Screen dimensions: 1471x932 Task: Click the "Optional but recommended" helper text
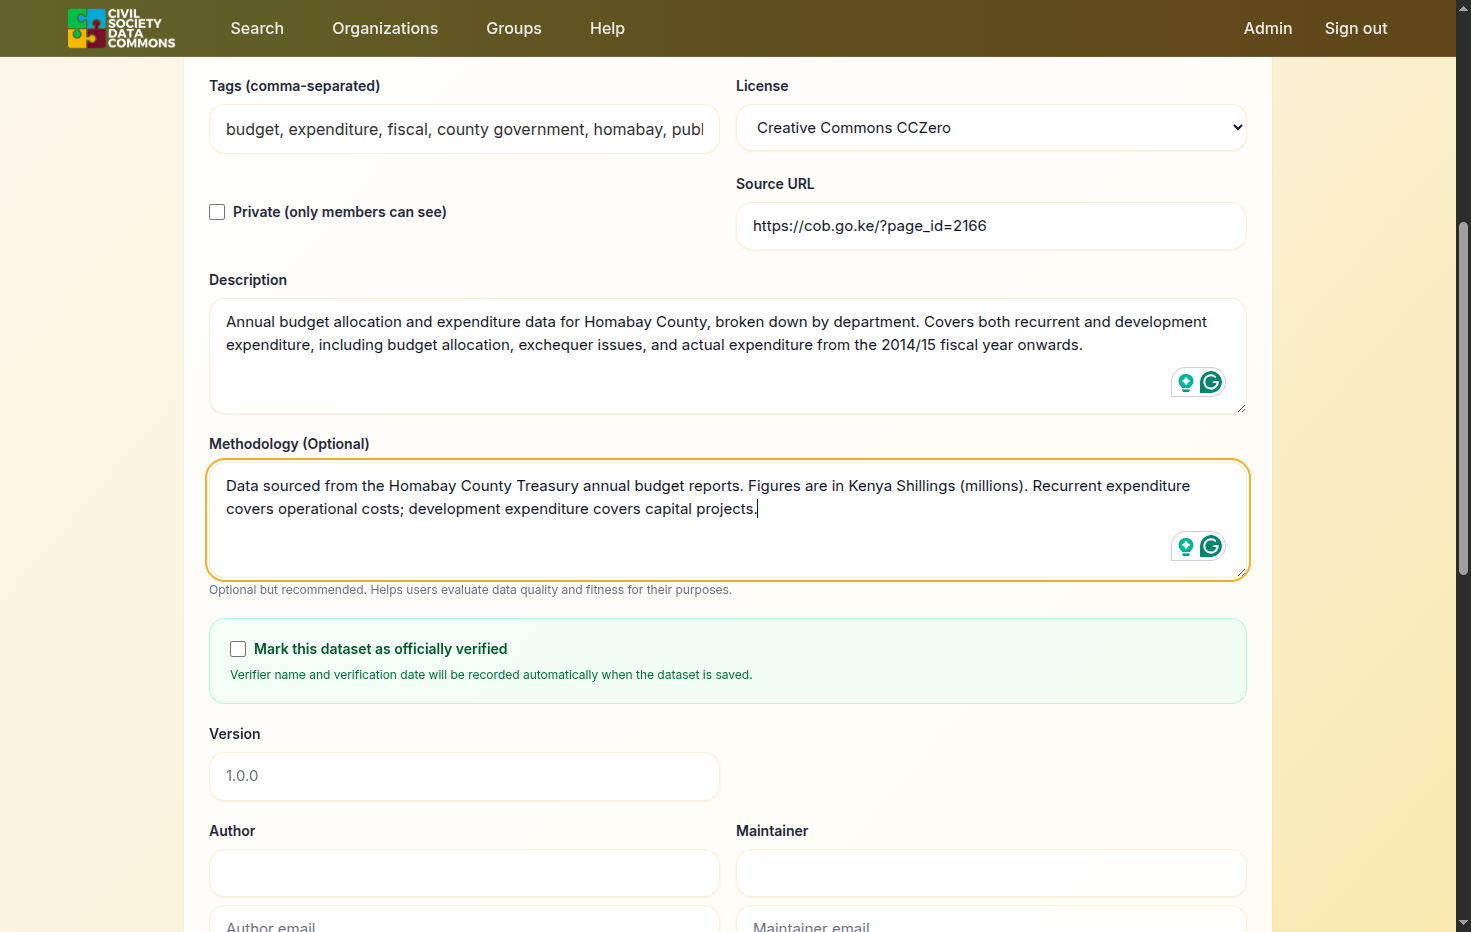[470, 590]
